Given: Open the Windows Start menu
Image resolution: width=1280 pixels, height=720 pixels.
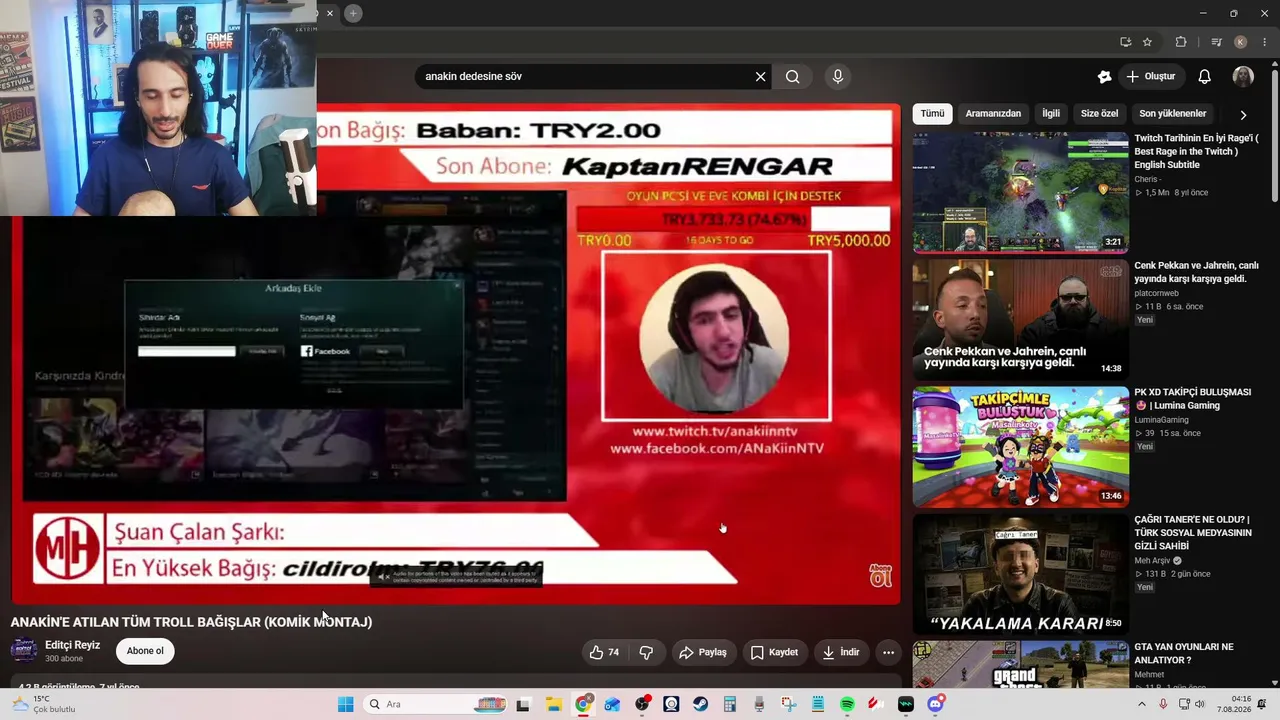Looking at the screenshot, I should click(x=345, y=704).
